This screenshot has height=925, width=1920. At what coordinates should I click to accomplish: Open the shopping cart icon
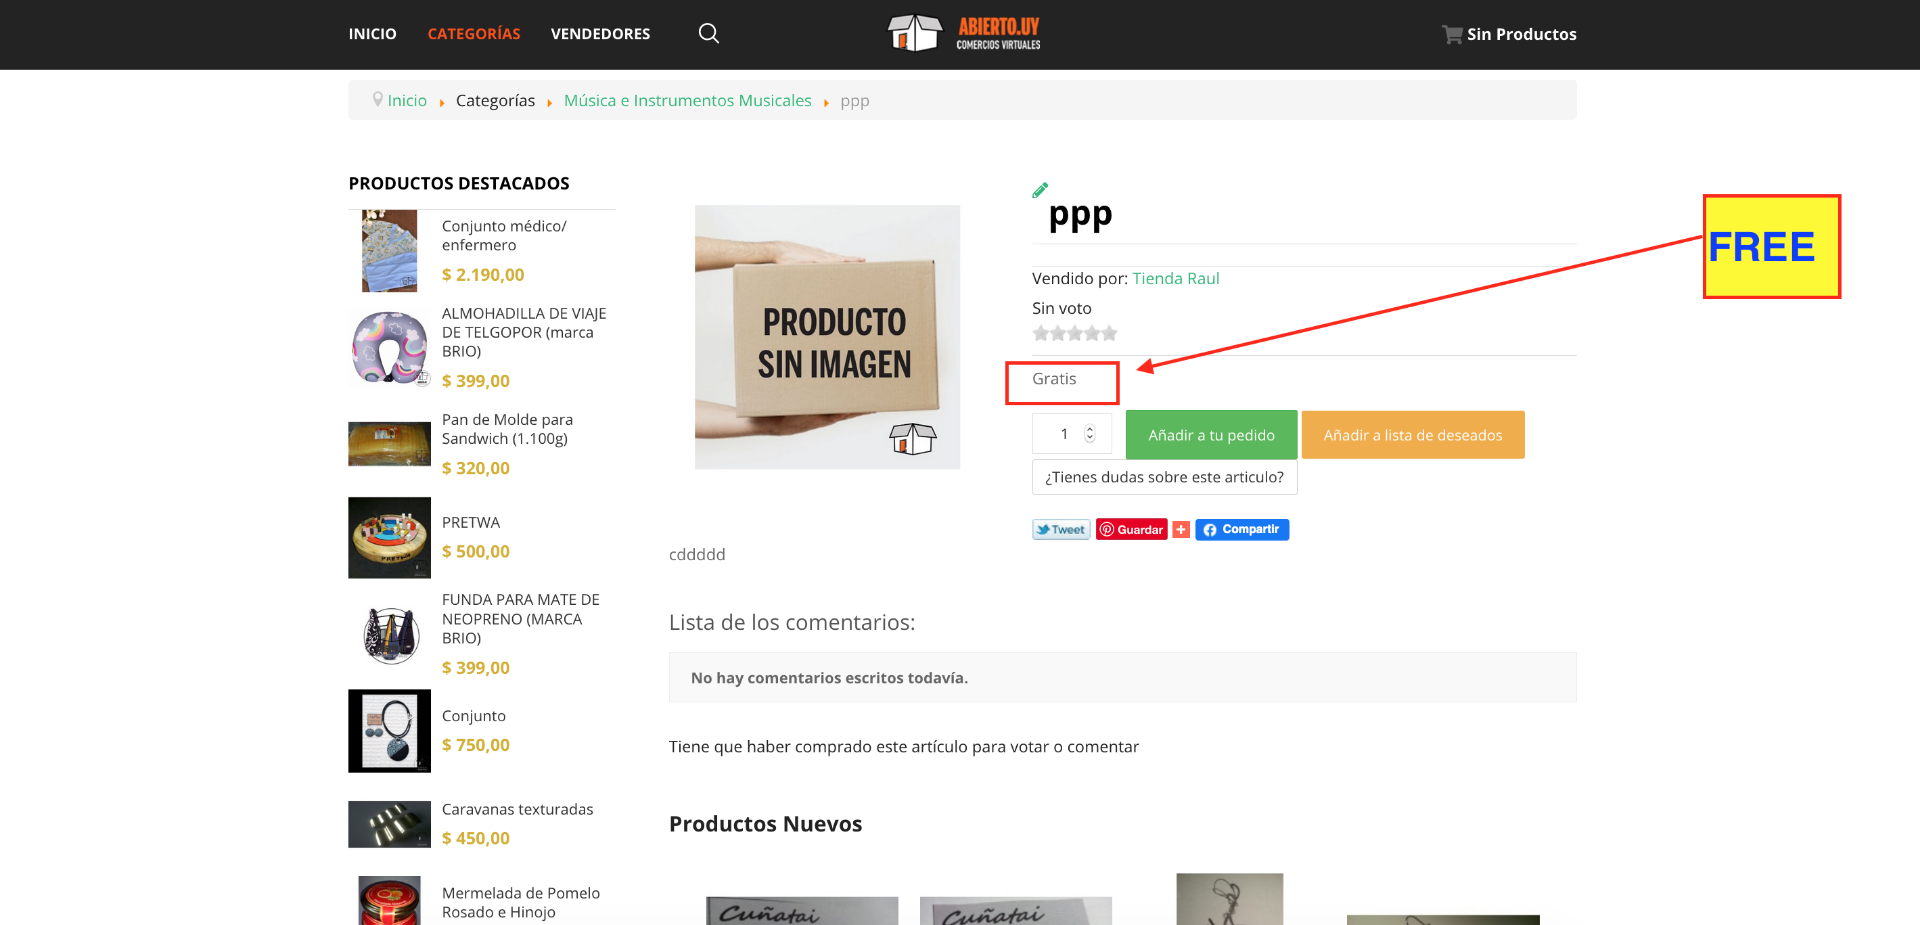point(1451,34)
